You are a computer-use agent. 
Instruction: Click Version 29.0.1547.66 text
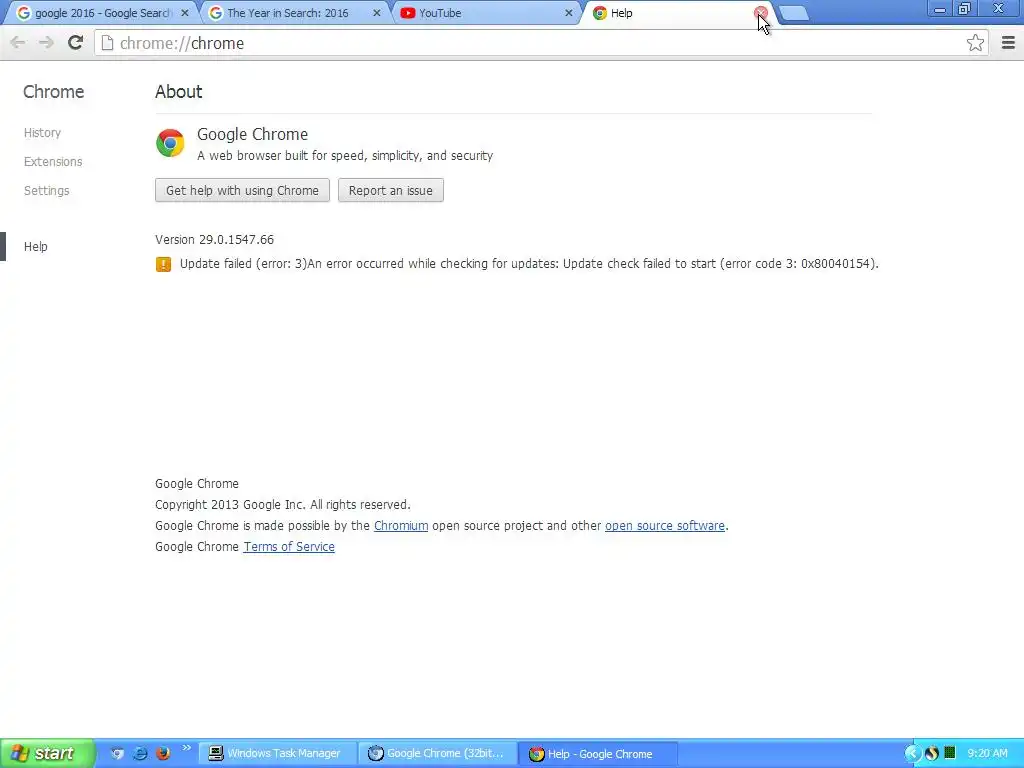tap(214, 240)
